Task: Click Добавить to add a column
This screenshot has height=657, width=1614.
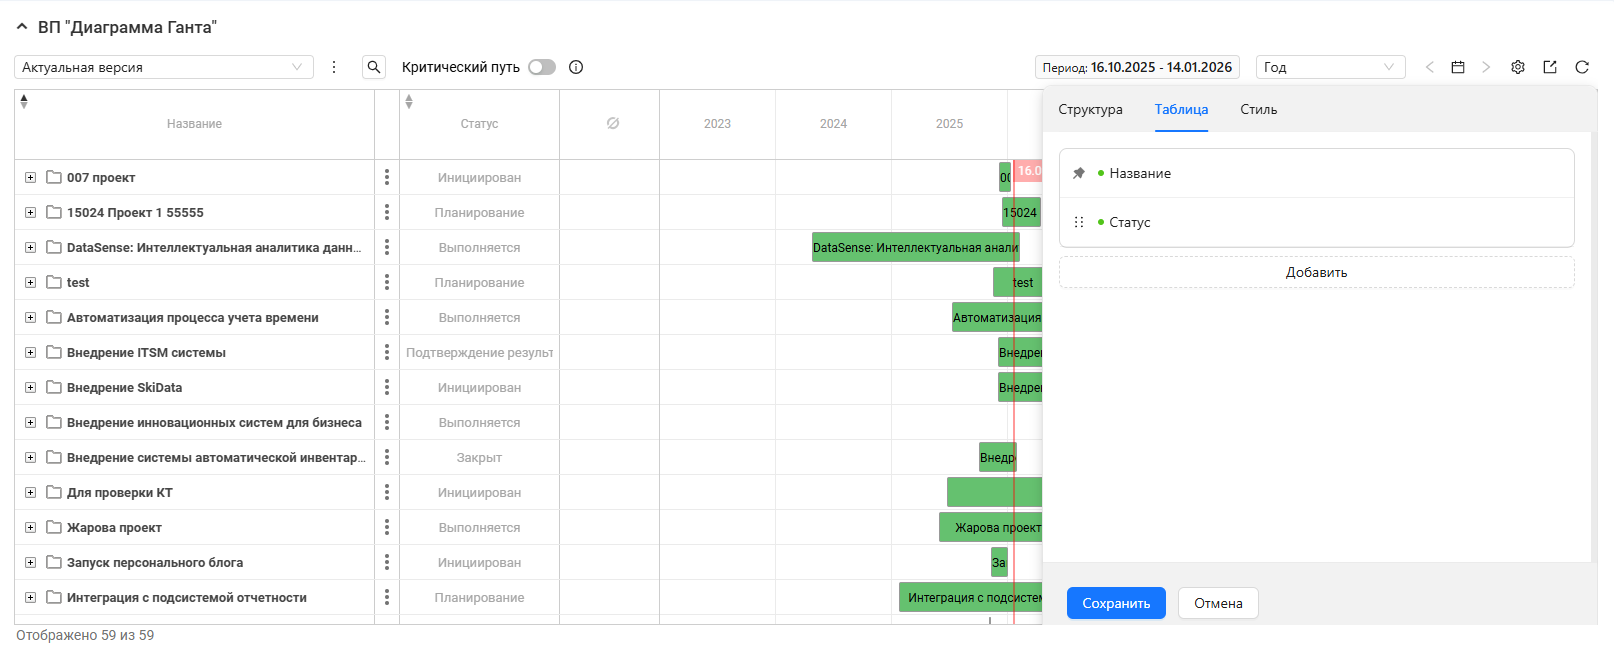Action: pyautogui.click(x=1316, y=272)
